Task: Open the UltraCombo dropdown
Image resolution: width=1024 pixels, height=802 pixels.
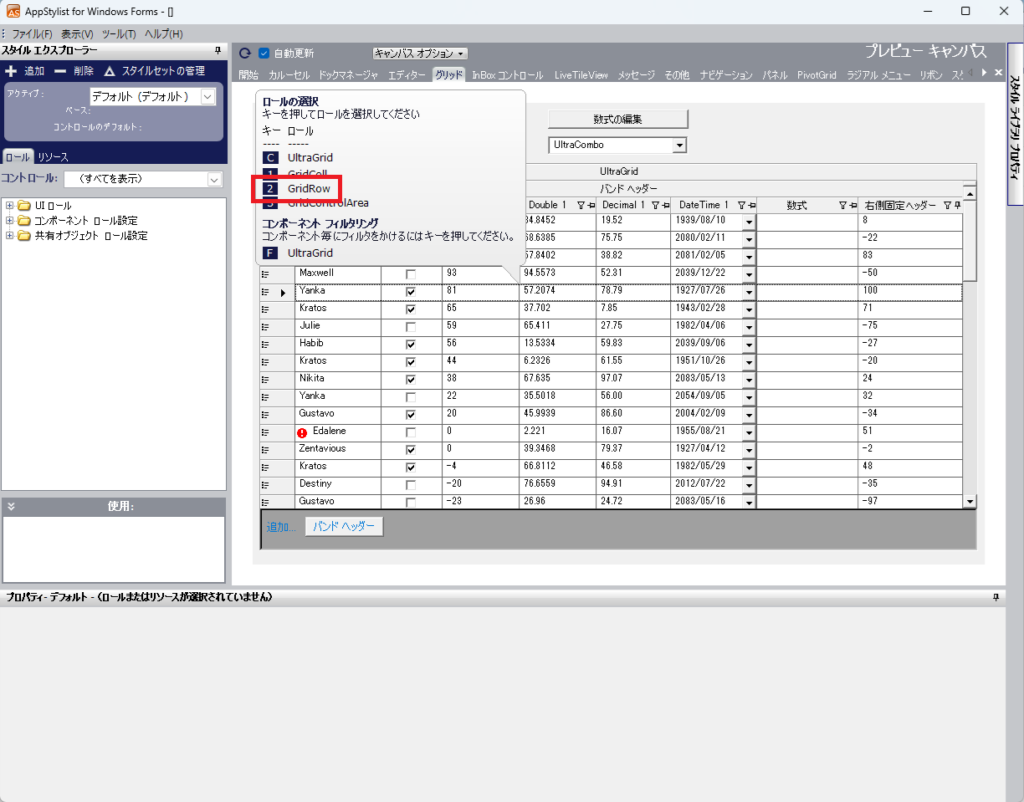Action: pos(680,145)
